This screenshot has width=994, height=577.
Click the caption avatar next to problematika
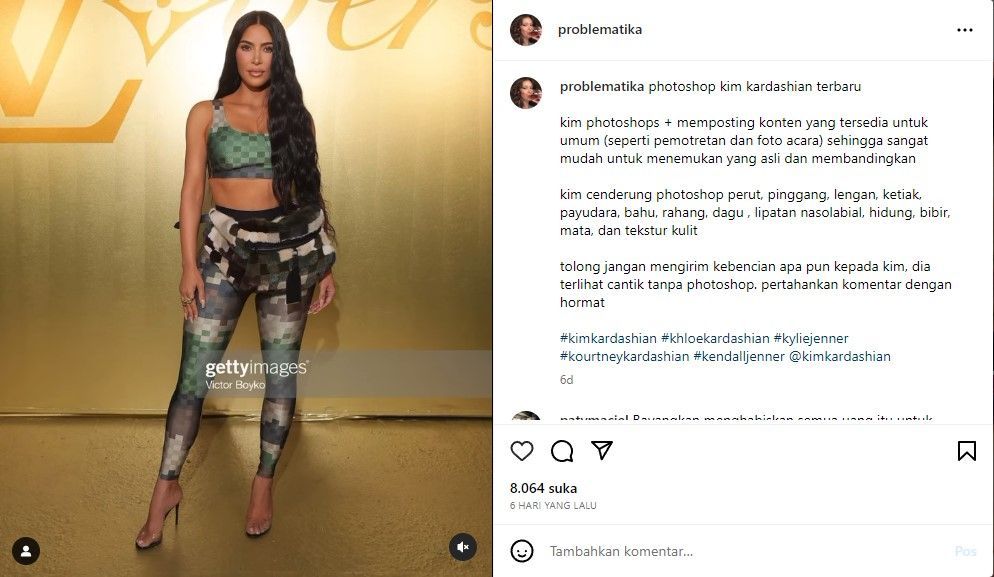point(526,93)
